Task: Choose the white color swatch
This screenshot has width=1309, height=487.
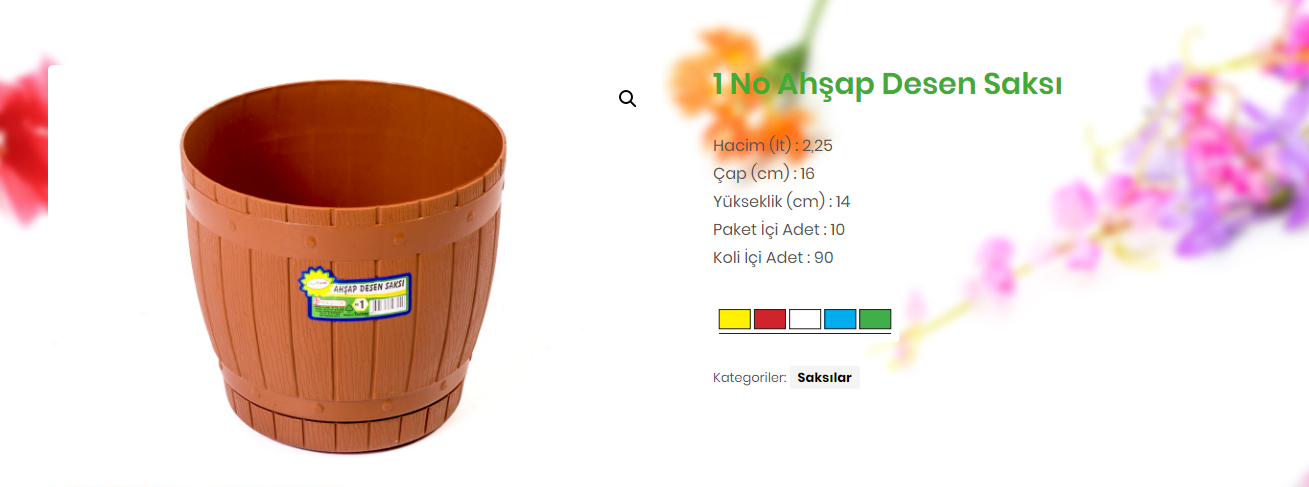Action: (805, 319)
